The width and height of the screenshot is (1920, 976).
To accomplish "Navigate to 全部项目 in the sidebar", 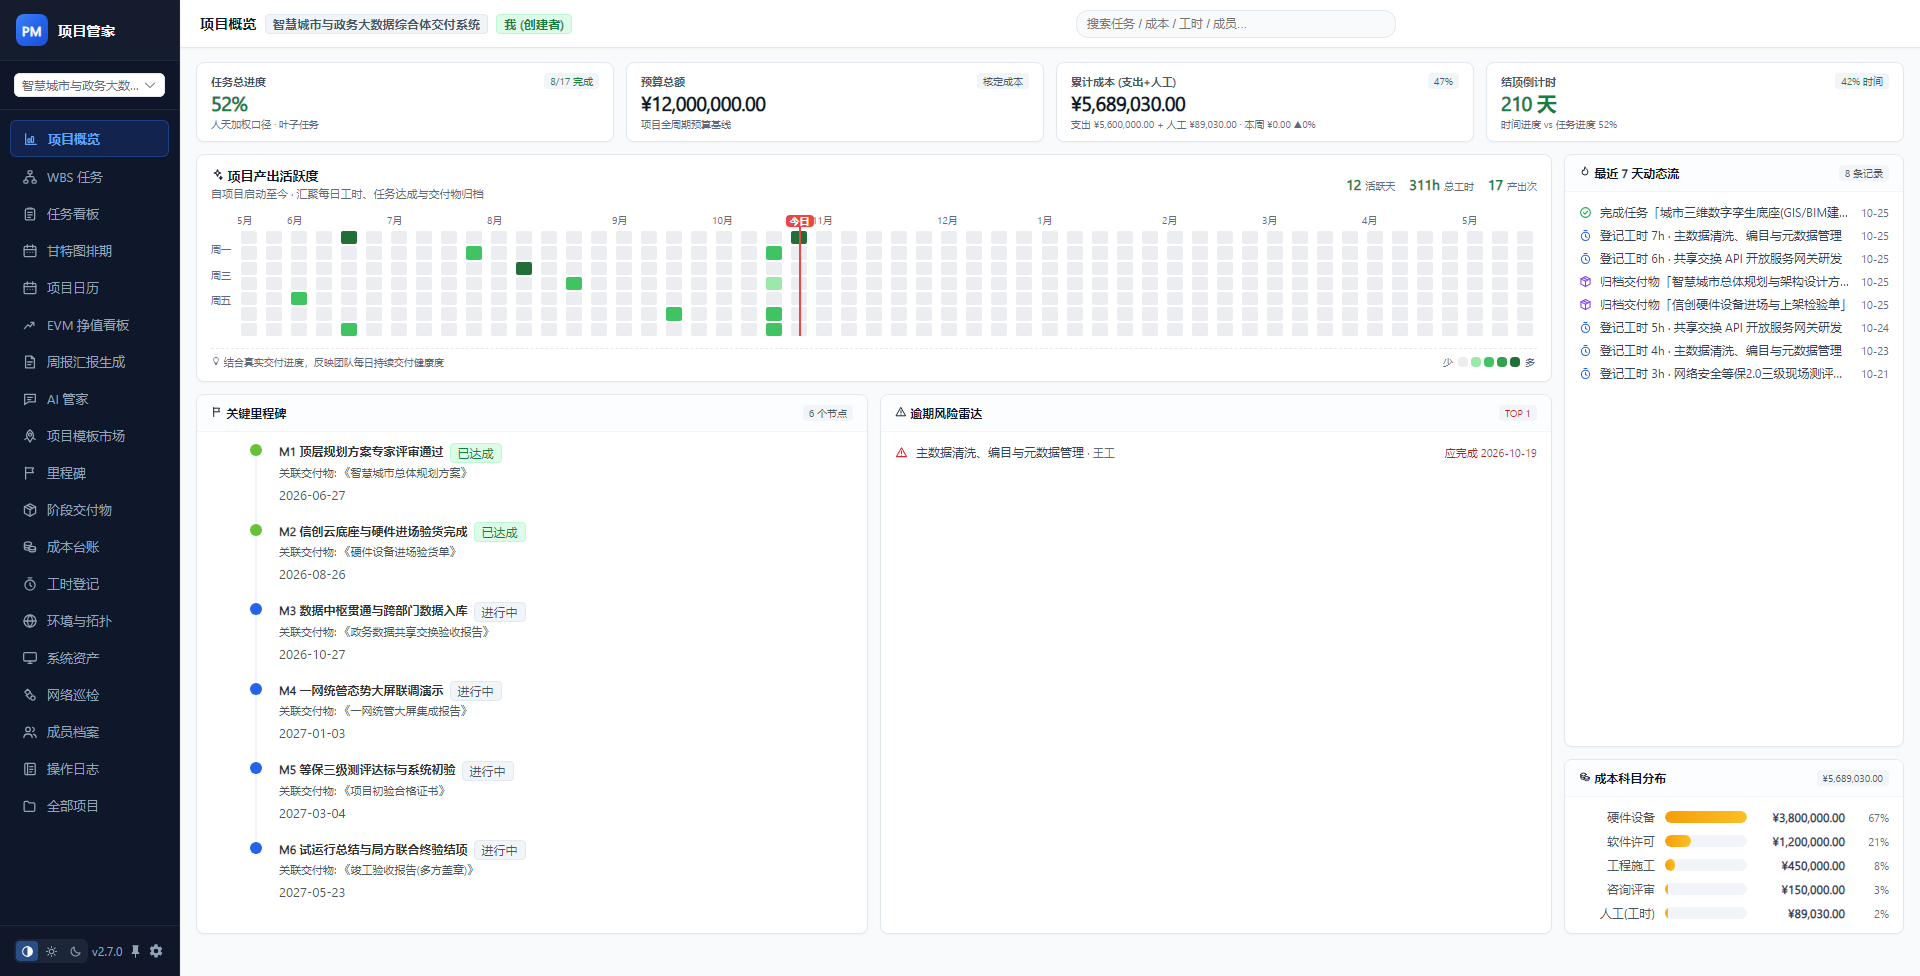I will 89,806.
